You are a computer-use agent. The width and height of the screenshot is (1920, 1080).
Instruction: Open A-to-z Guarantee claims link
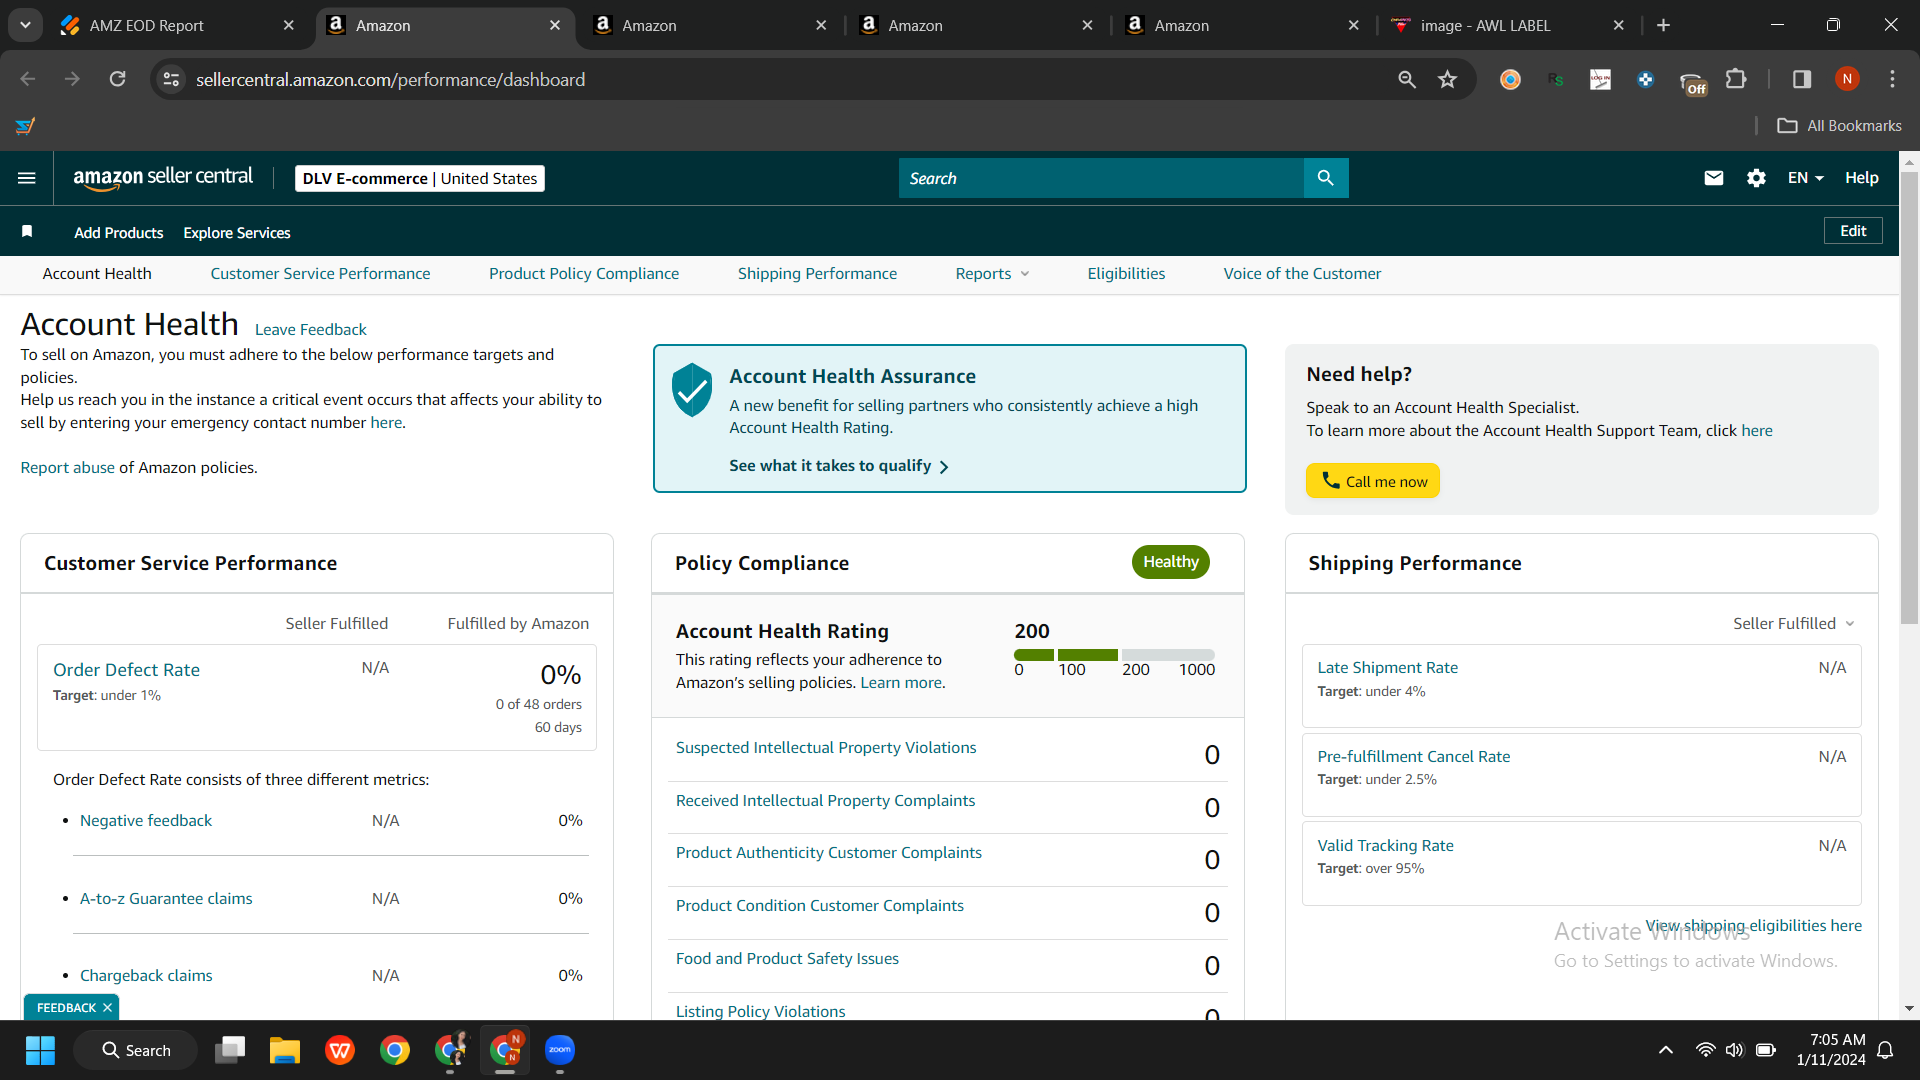tap(166, 899)
